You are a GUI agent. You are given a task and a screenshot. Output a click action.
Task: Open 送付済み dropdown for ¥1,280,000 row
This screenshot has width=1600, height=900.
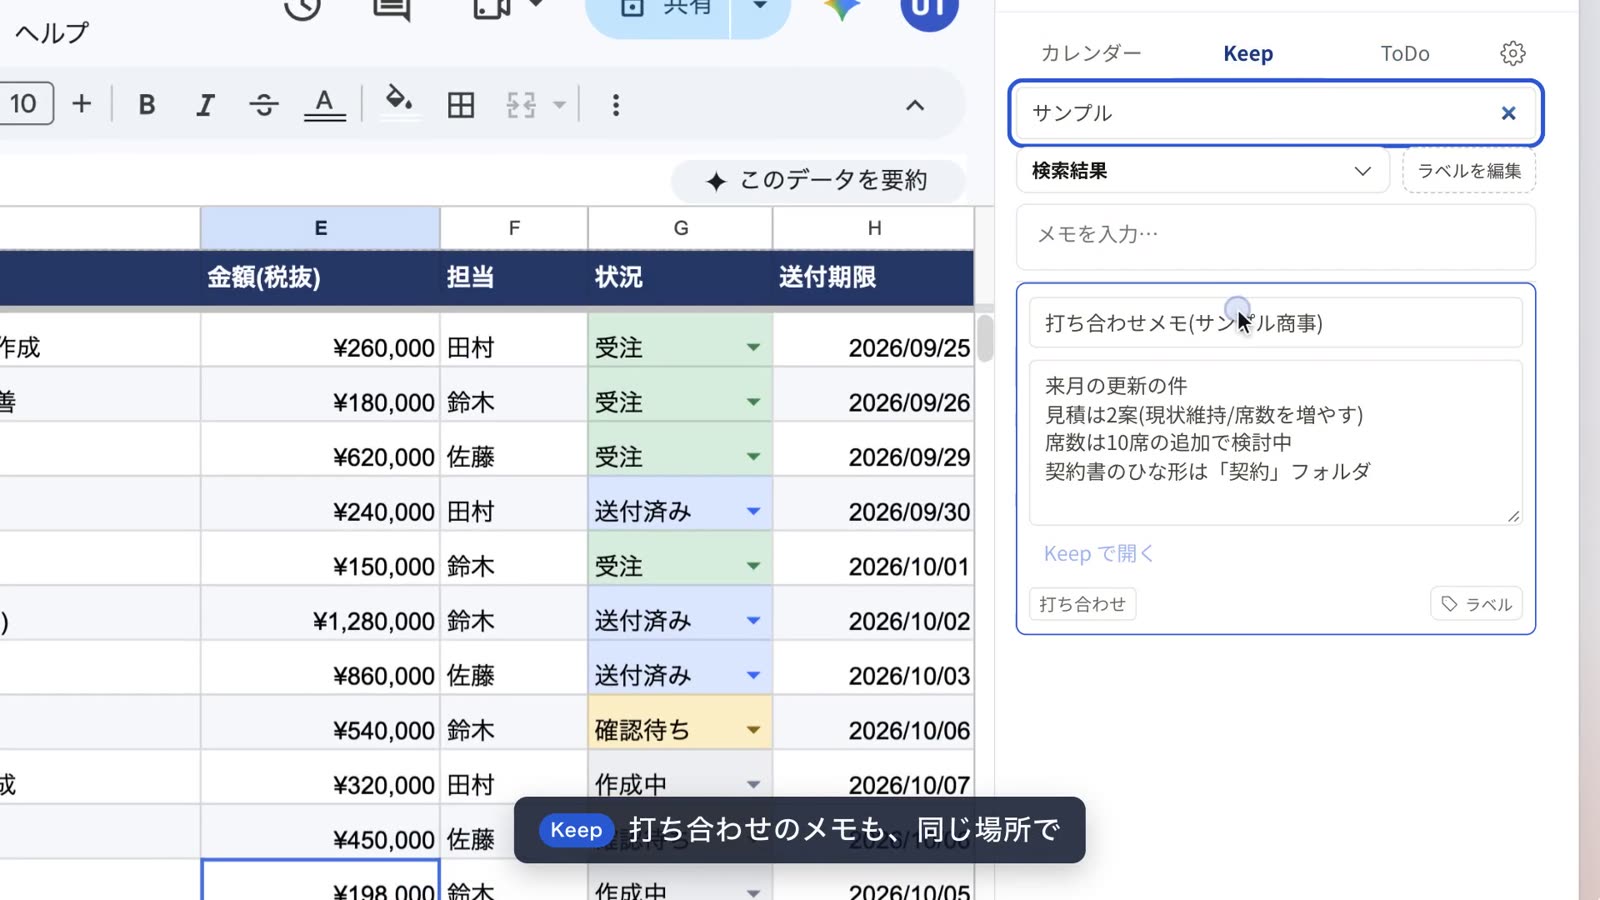tap(753, 621)
